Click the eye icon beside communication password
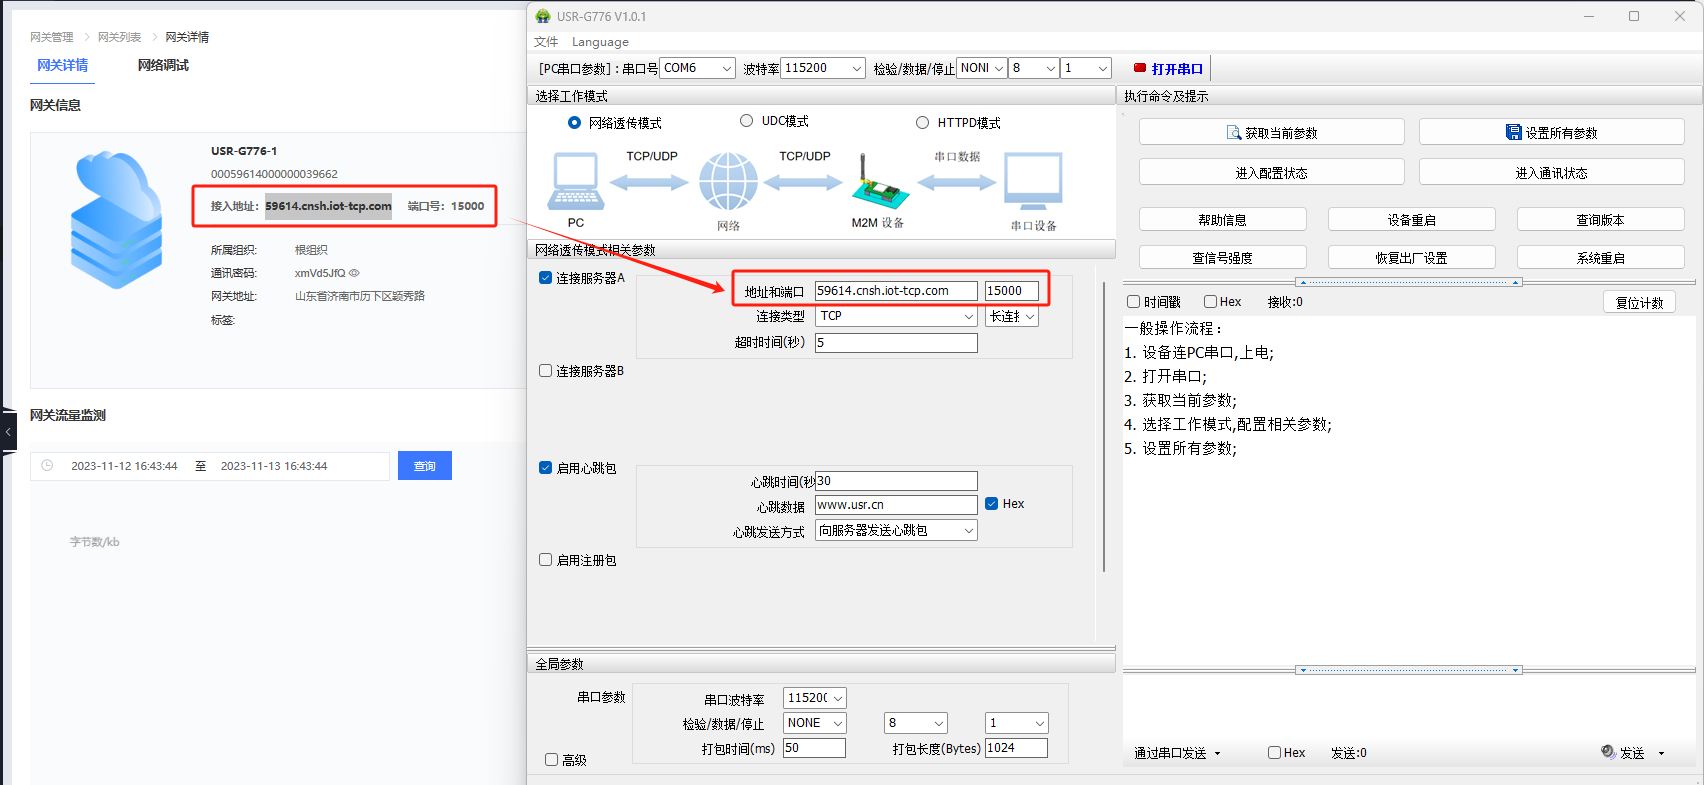This screenshot has height=785, width=1704. click(x=354, y=273)
